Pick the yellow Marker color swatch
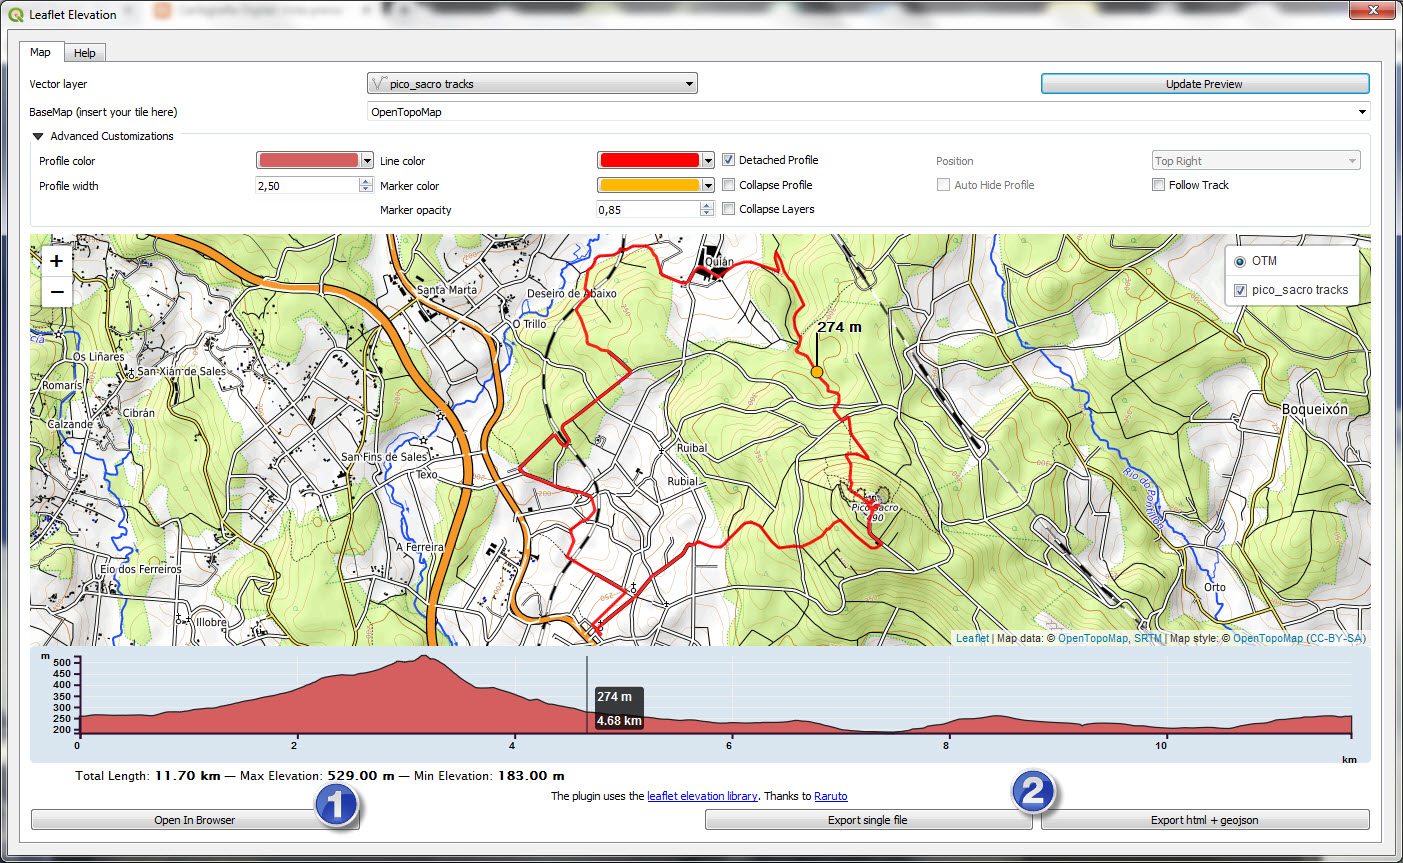1403x863 pixels. [649, 185]
